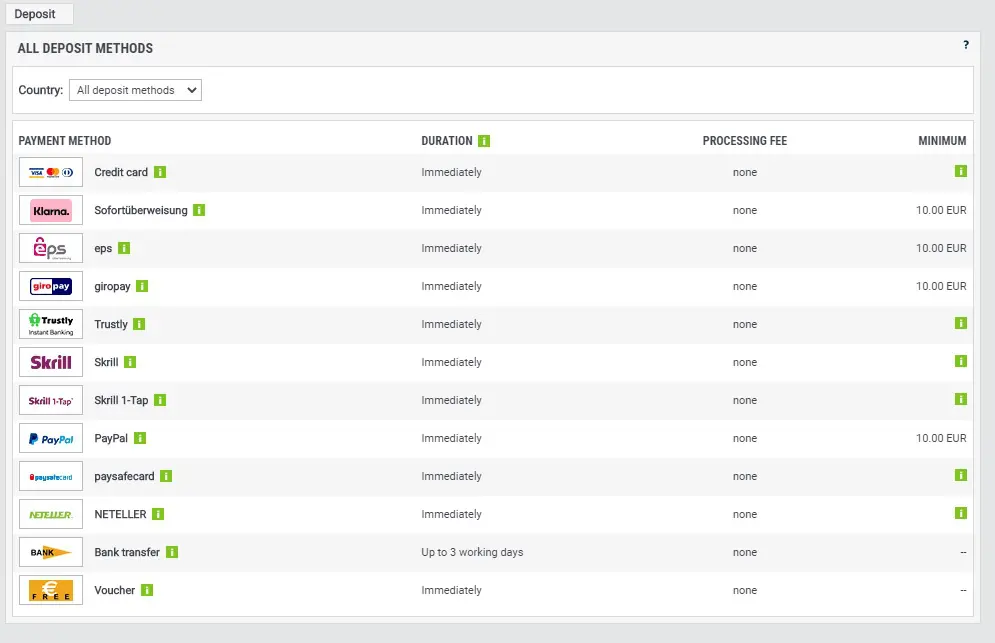Screen dimensions: 995x643
Task: Click the 10.00 EUR minimum for Sofortüberweisung
Action: tap(941, 210)
